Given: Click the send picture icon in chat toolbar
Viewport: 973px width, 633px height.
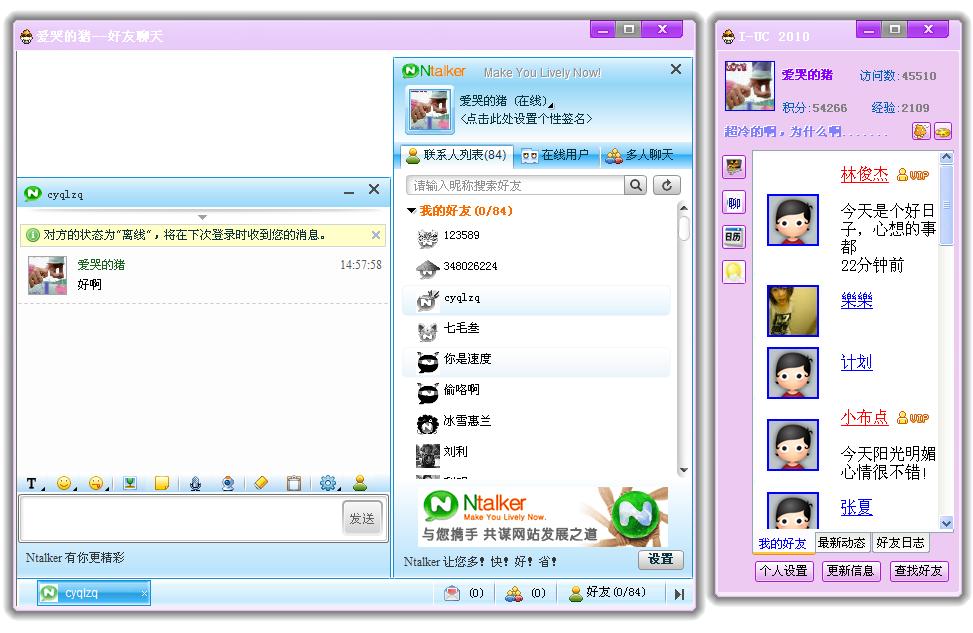Looking at the screenshot, I should coord(130,483).
